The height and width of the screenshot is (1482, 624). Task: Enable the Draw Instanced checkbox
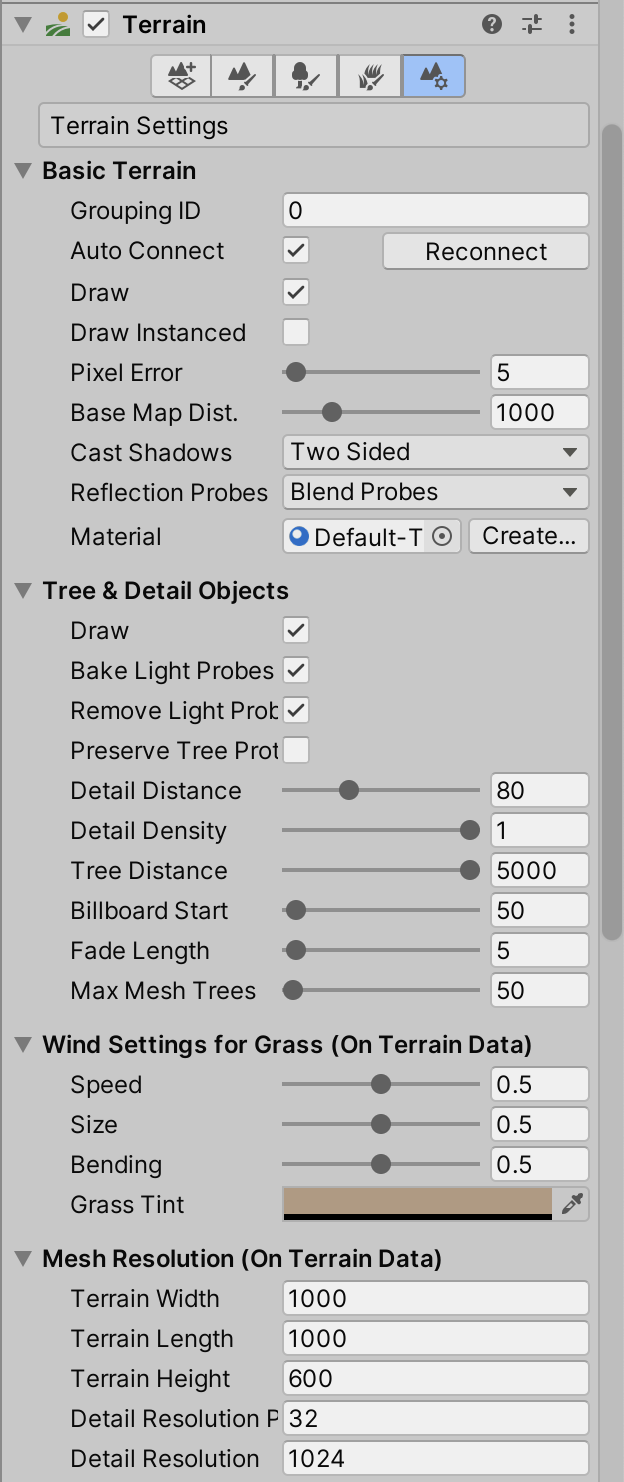[296, 332]
